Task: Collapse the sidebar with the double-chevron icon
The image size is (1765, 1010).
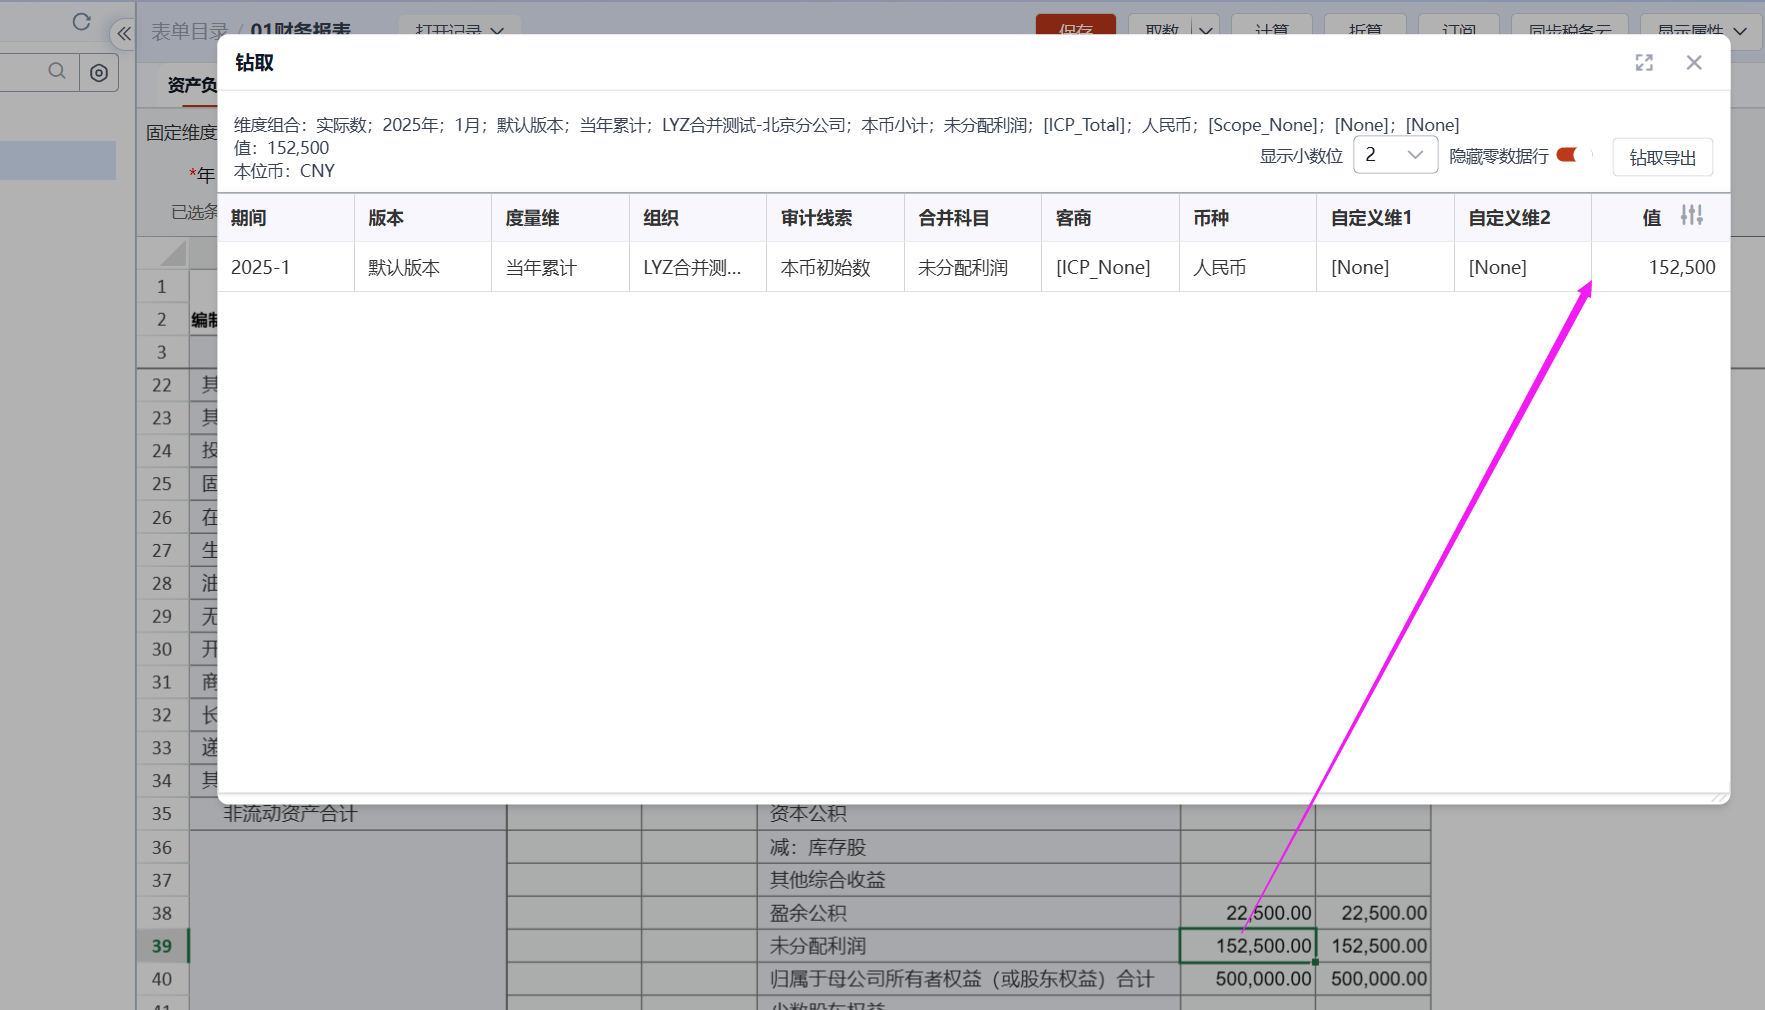Action: click(124, 33)
